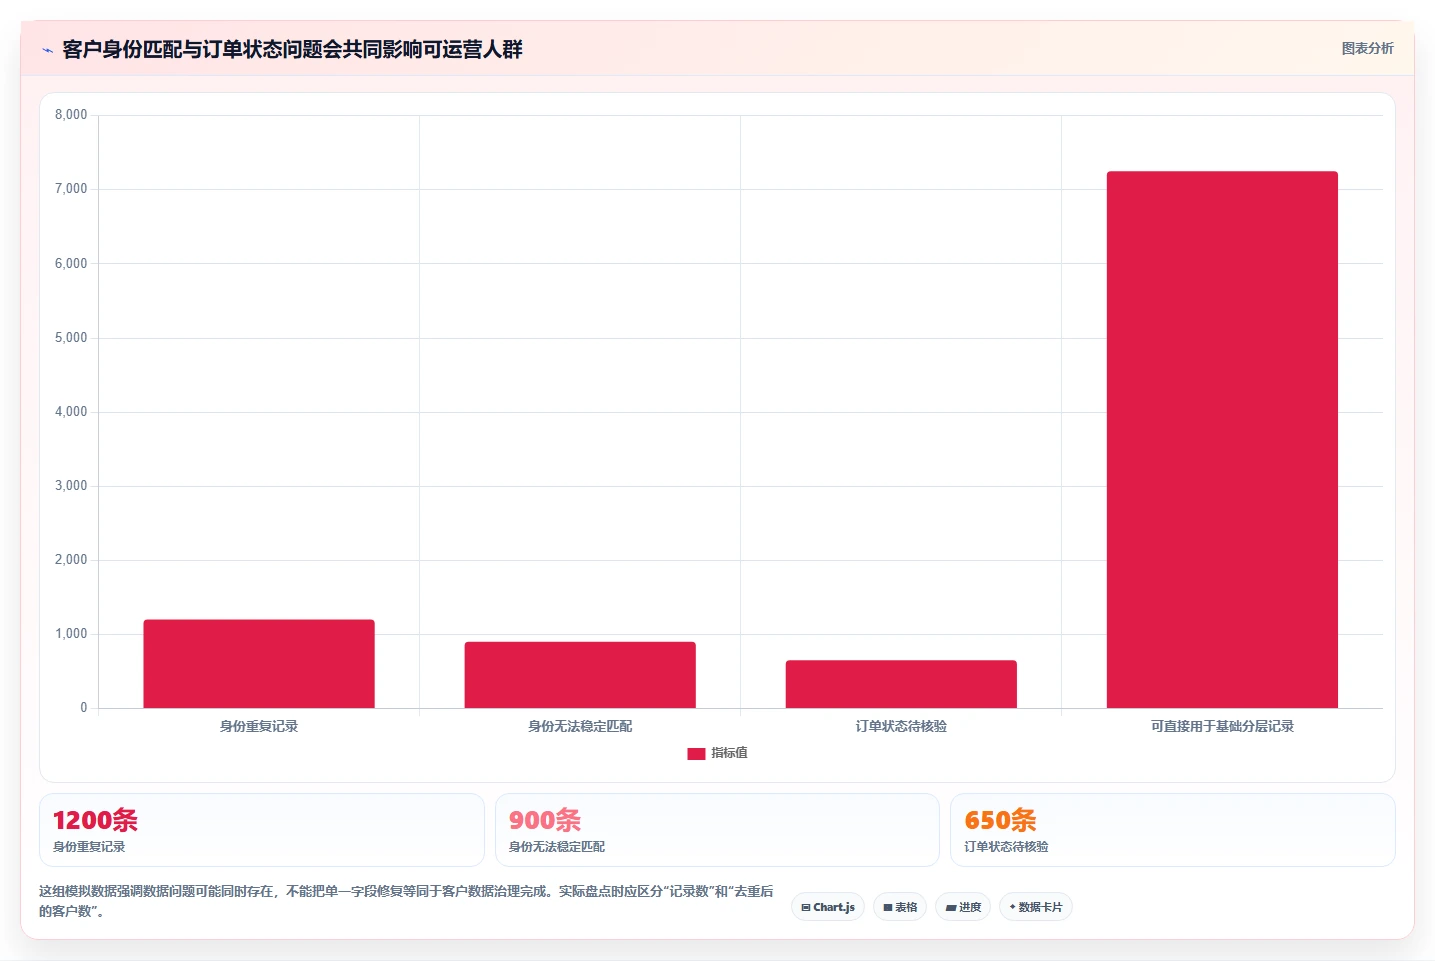Click the 表格 tag
The height and width of the screenshot is (961, 1435).
tap(900, 907)
